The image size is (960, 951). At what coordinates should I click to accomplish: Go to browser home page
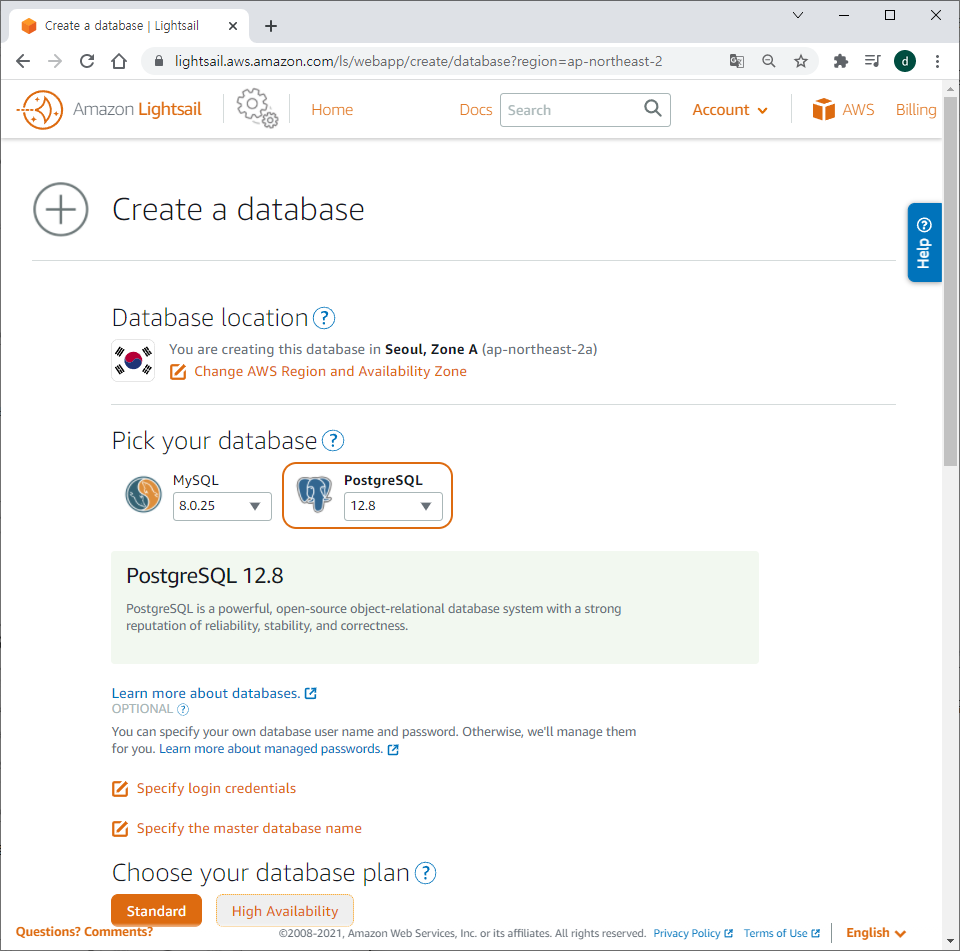click(119, 61)
